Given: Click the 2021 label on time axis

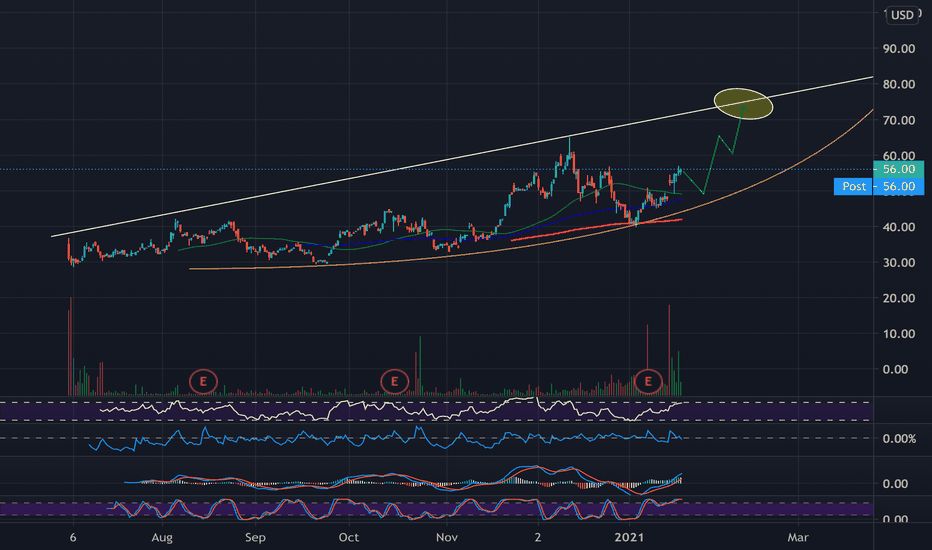Looking at the screenshot, I should (629, 538).
